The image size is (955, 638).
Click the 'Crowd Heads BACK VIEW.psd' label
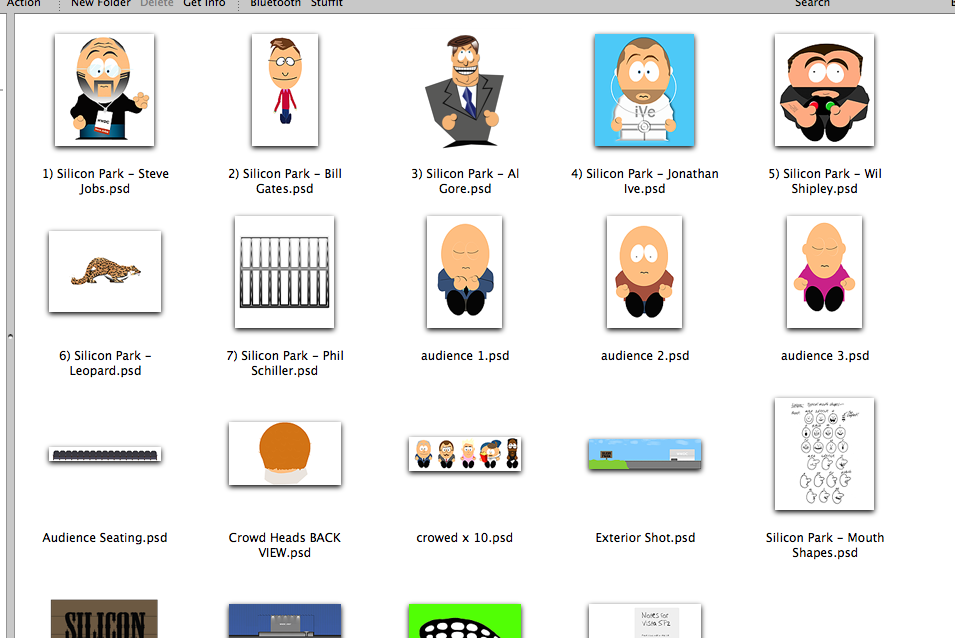[285, 545]
